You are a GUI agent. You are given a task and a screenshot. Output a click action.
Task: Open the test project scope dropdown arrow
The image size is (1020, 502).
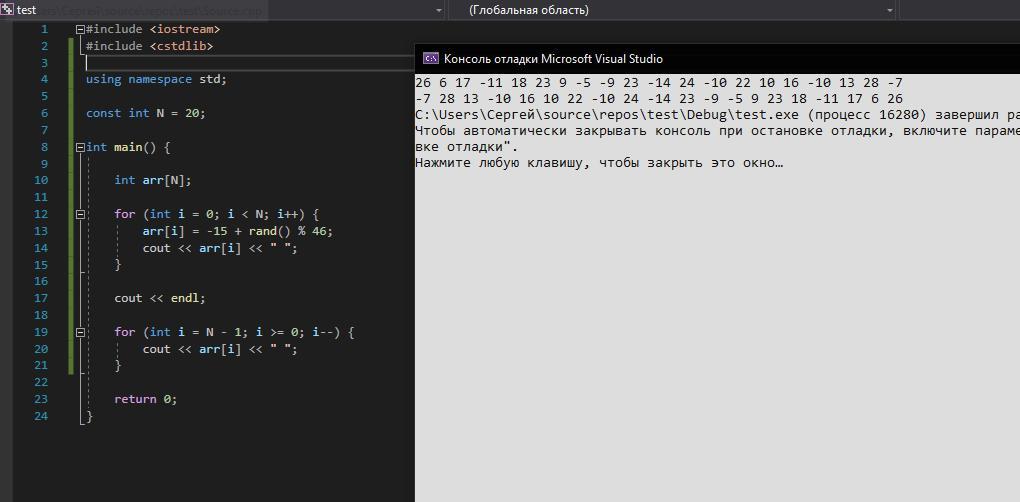(x=437, y=10)
